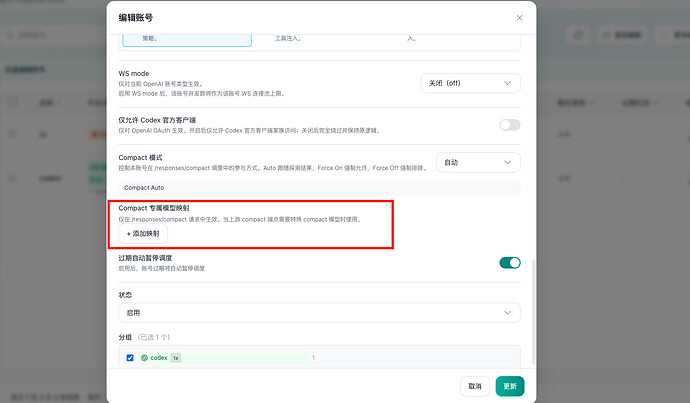Click the Compact 模式 label
The width and height of the screenshot is (690, 403).
point(140,158)
